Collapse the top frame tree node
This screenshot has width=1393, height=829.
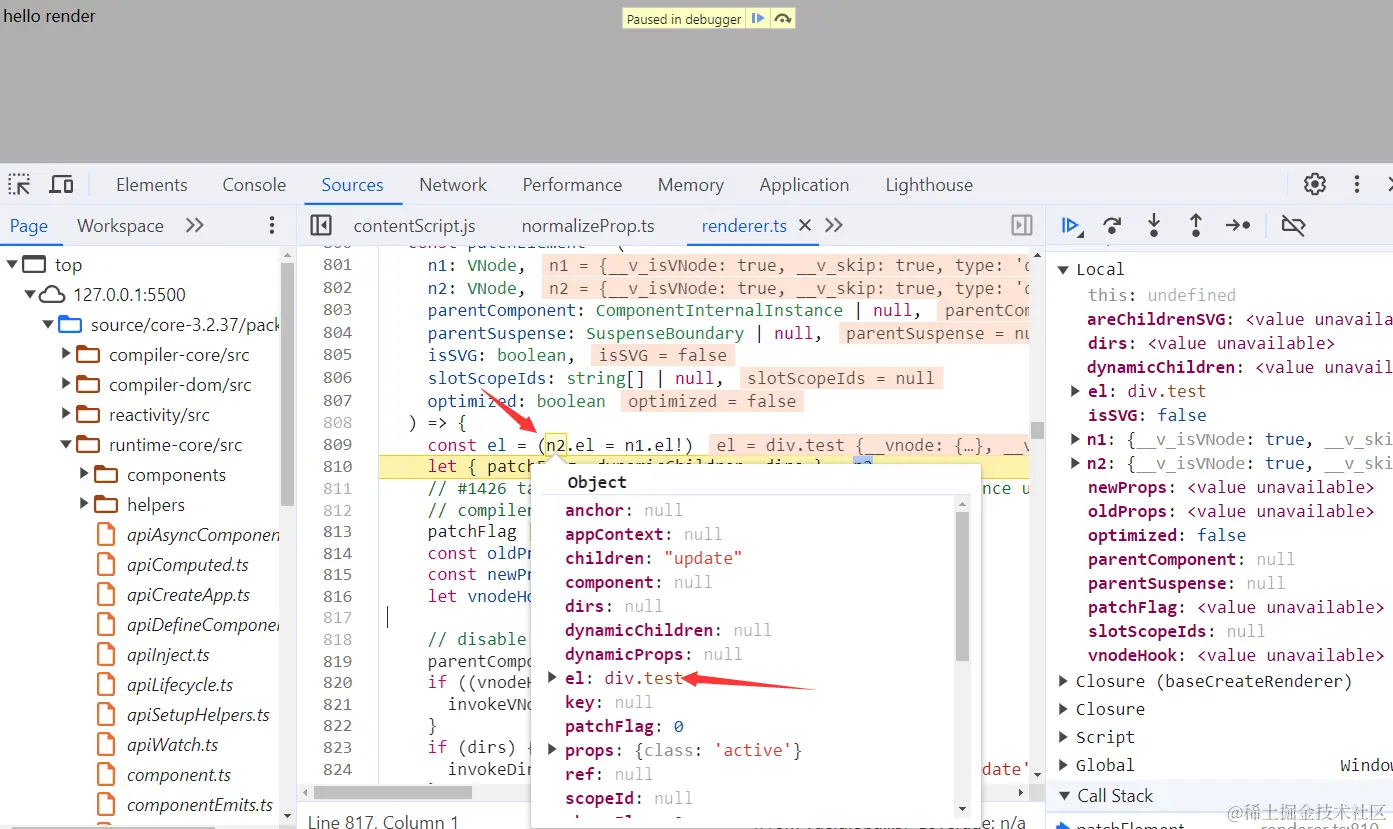coord(12,265)
